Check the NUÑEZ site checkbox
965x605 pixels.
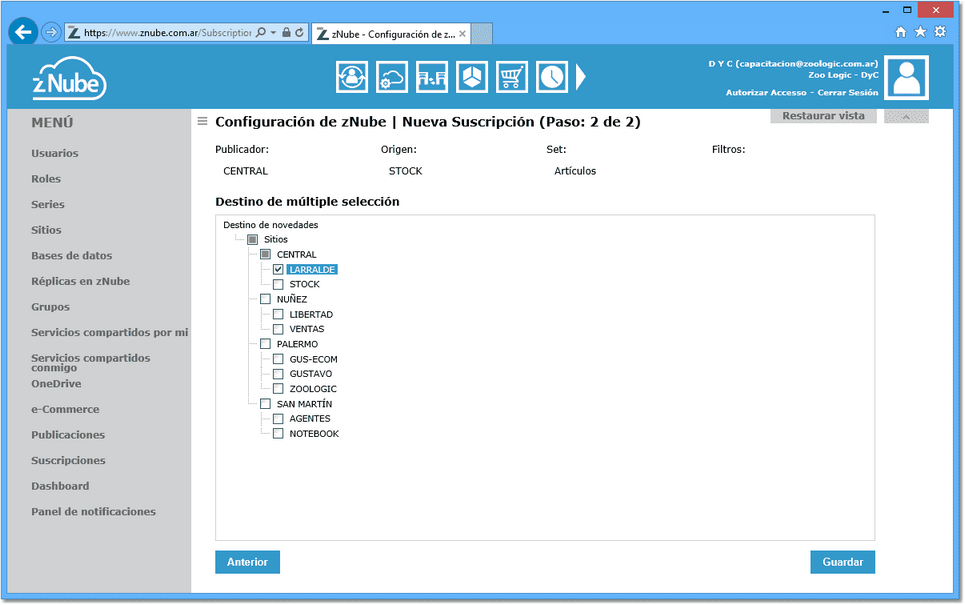pos(265,299)
